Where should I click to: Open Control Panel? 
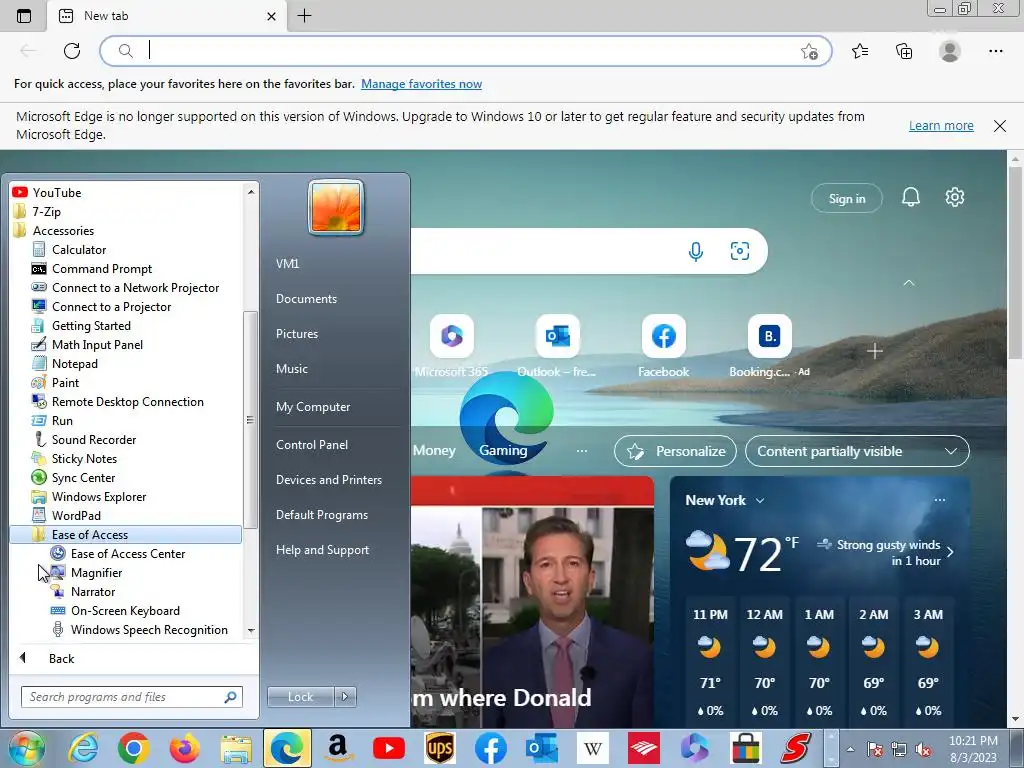[x=312, y=445]
